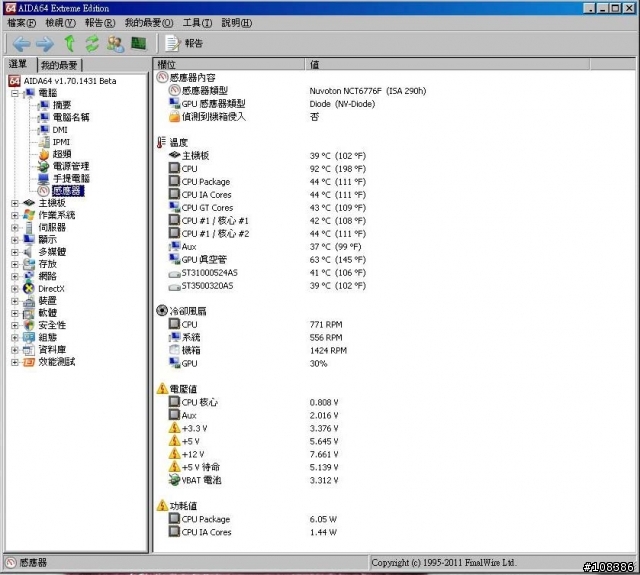This screenshot has height=575, width=640.
Task: Select the GPU 感應器類型 row
Action: coord(272,104)
